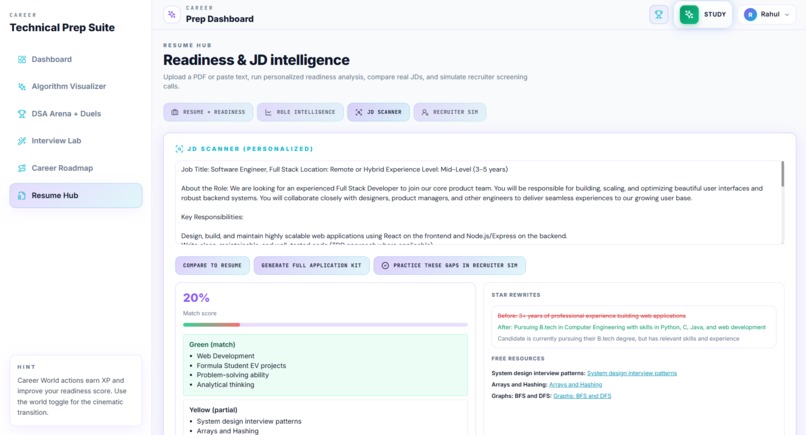Click the scanner icon beside JD Scanner heading

point(179,149)
